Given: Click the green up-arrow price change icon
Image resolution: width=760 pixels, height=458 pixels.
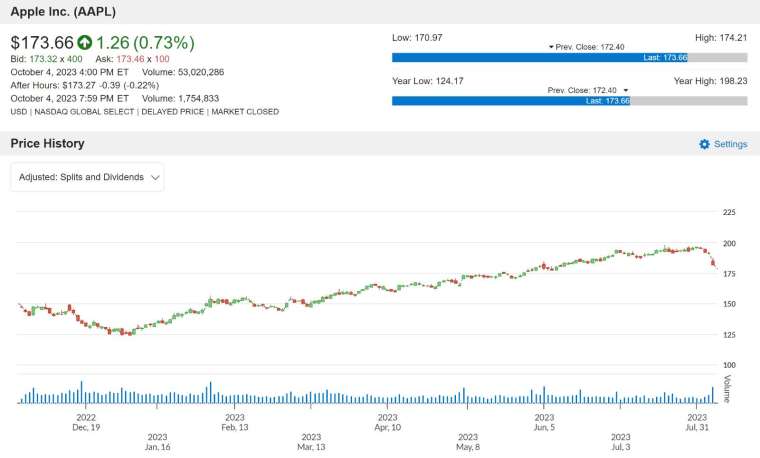Looking at the screenshot, I should (85, 43).
